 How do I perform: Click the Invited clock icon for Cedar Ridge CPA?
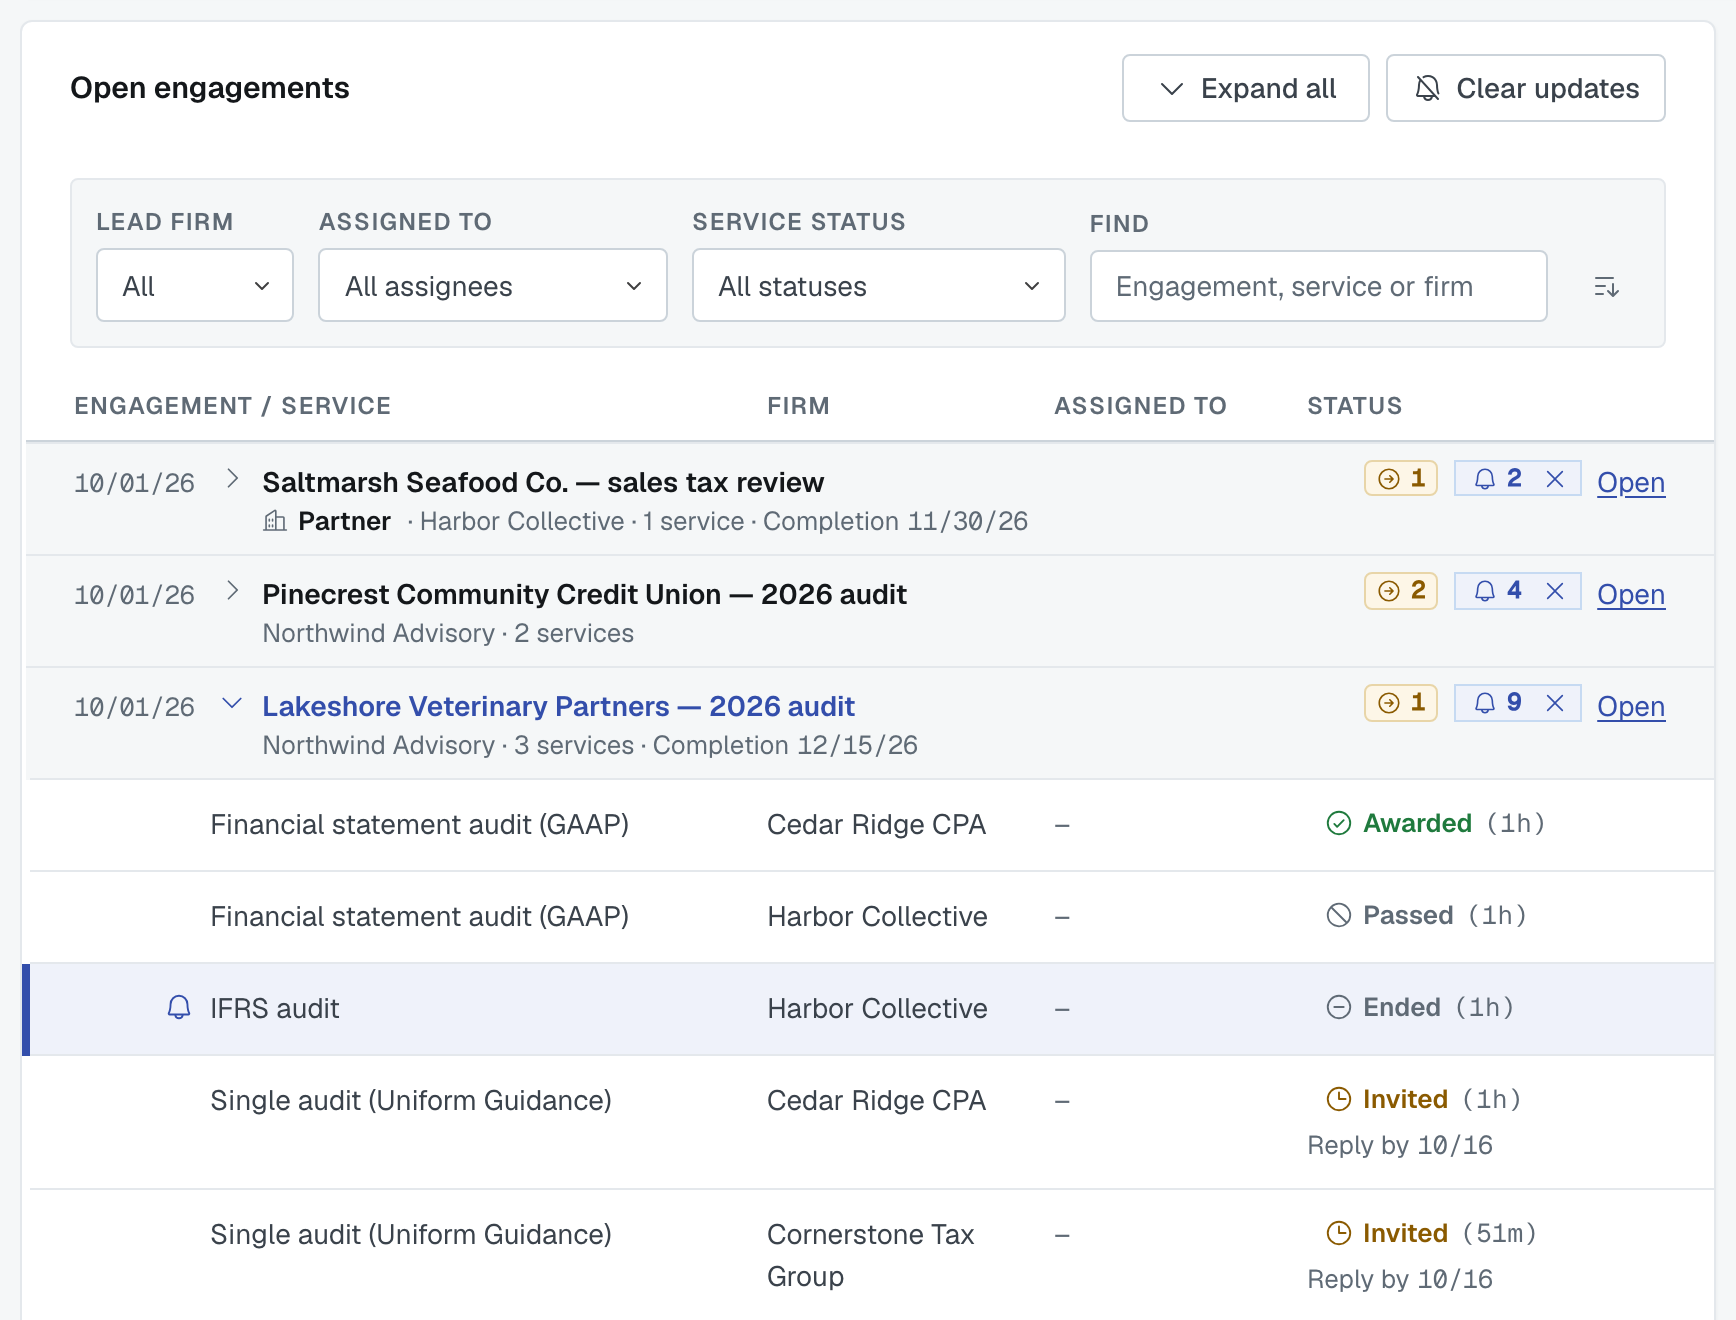[1339, 1099]
